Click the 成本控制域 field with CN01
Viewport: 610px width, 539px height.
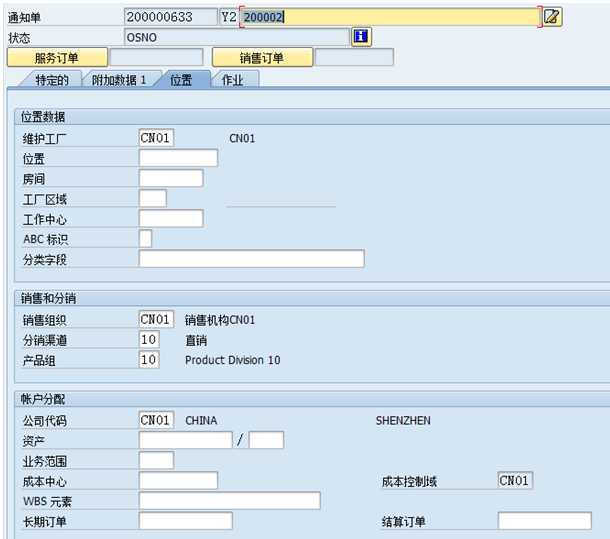515,481
